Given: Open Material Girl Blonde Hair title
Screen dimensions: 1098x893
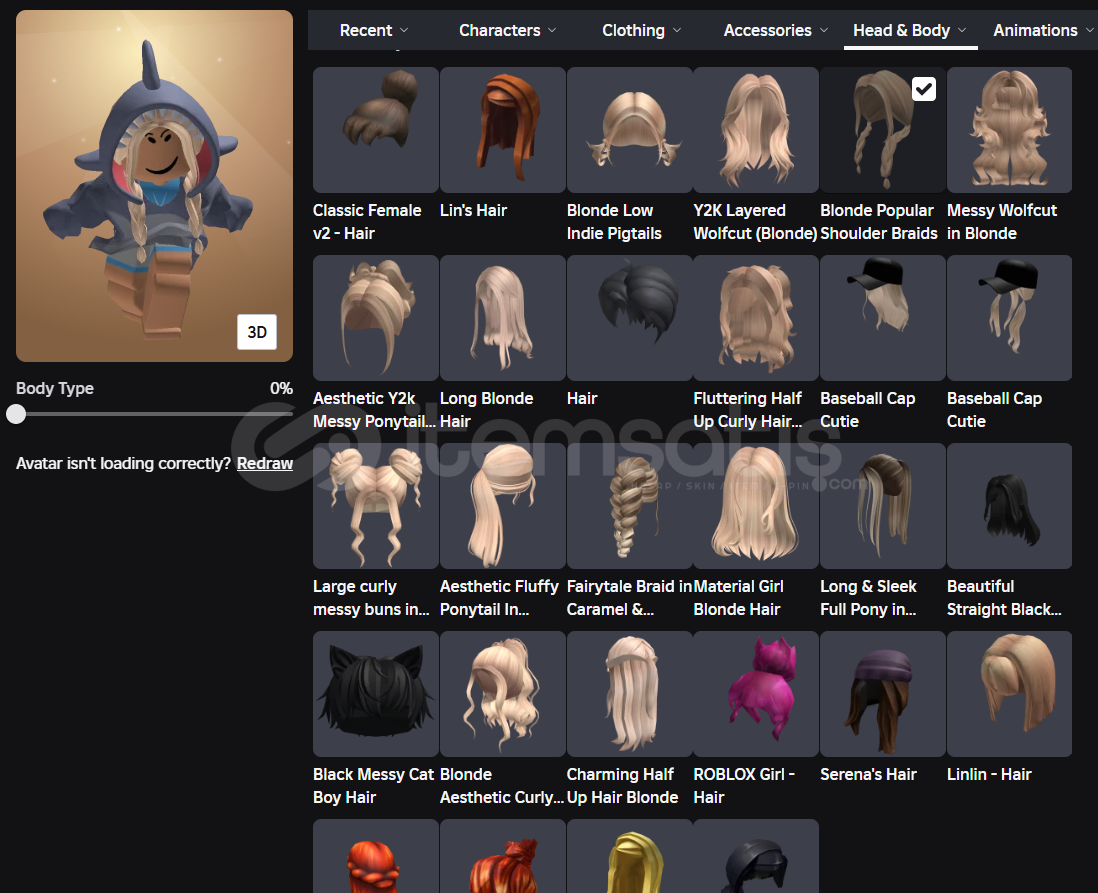Looking at the screenshot, I should point(739,597).
